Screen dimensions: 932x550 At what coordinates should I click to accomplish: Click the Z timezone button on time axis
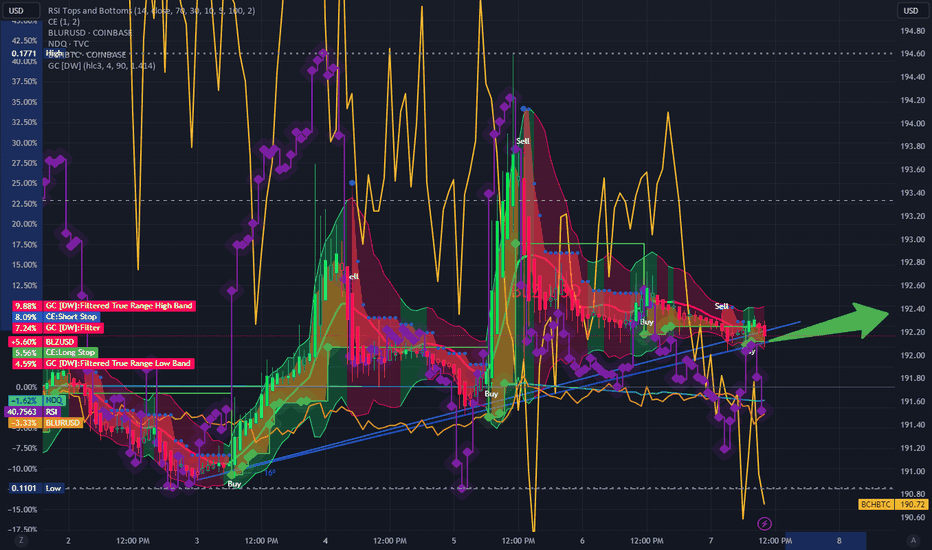coord(21,540)
